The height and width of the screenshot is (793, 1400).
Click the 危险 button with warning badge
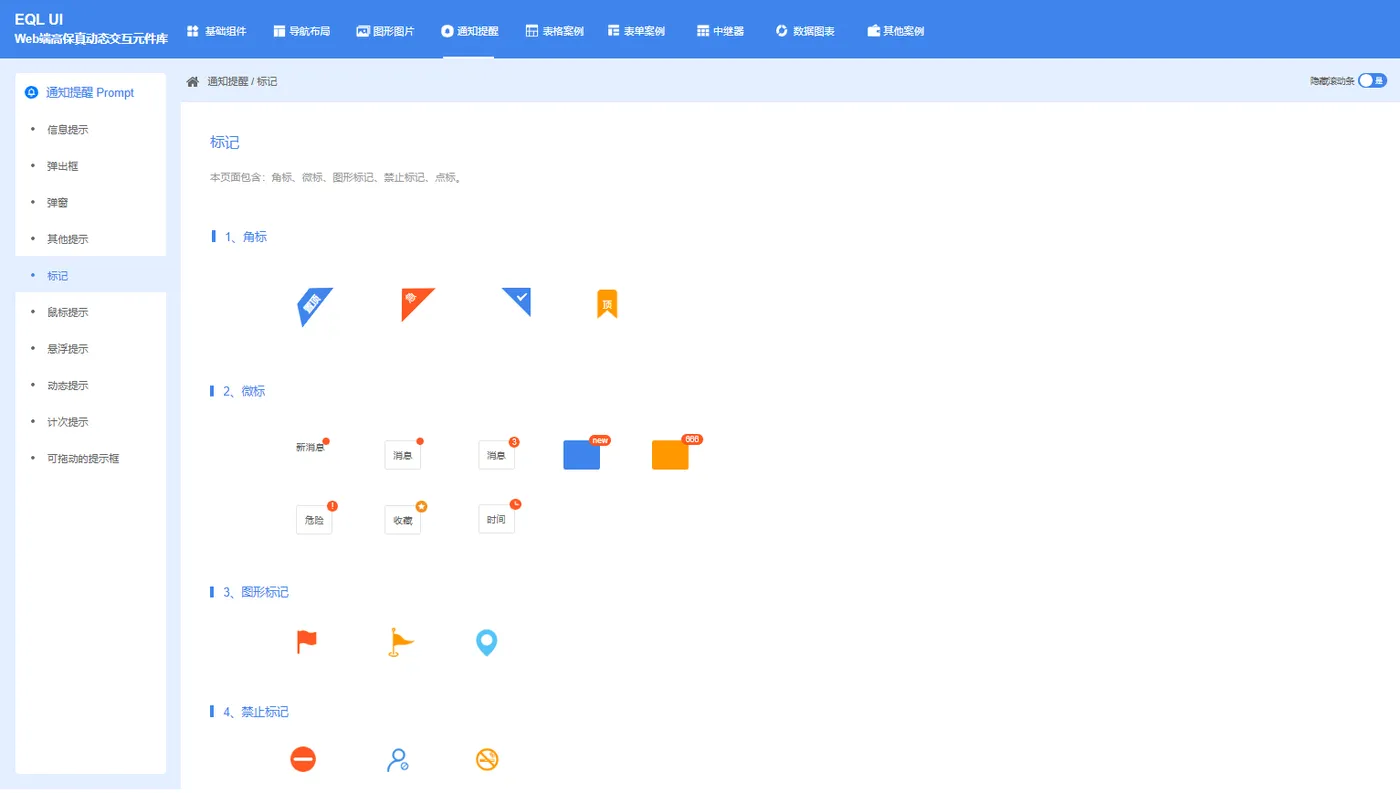coord(314,520)
